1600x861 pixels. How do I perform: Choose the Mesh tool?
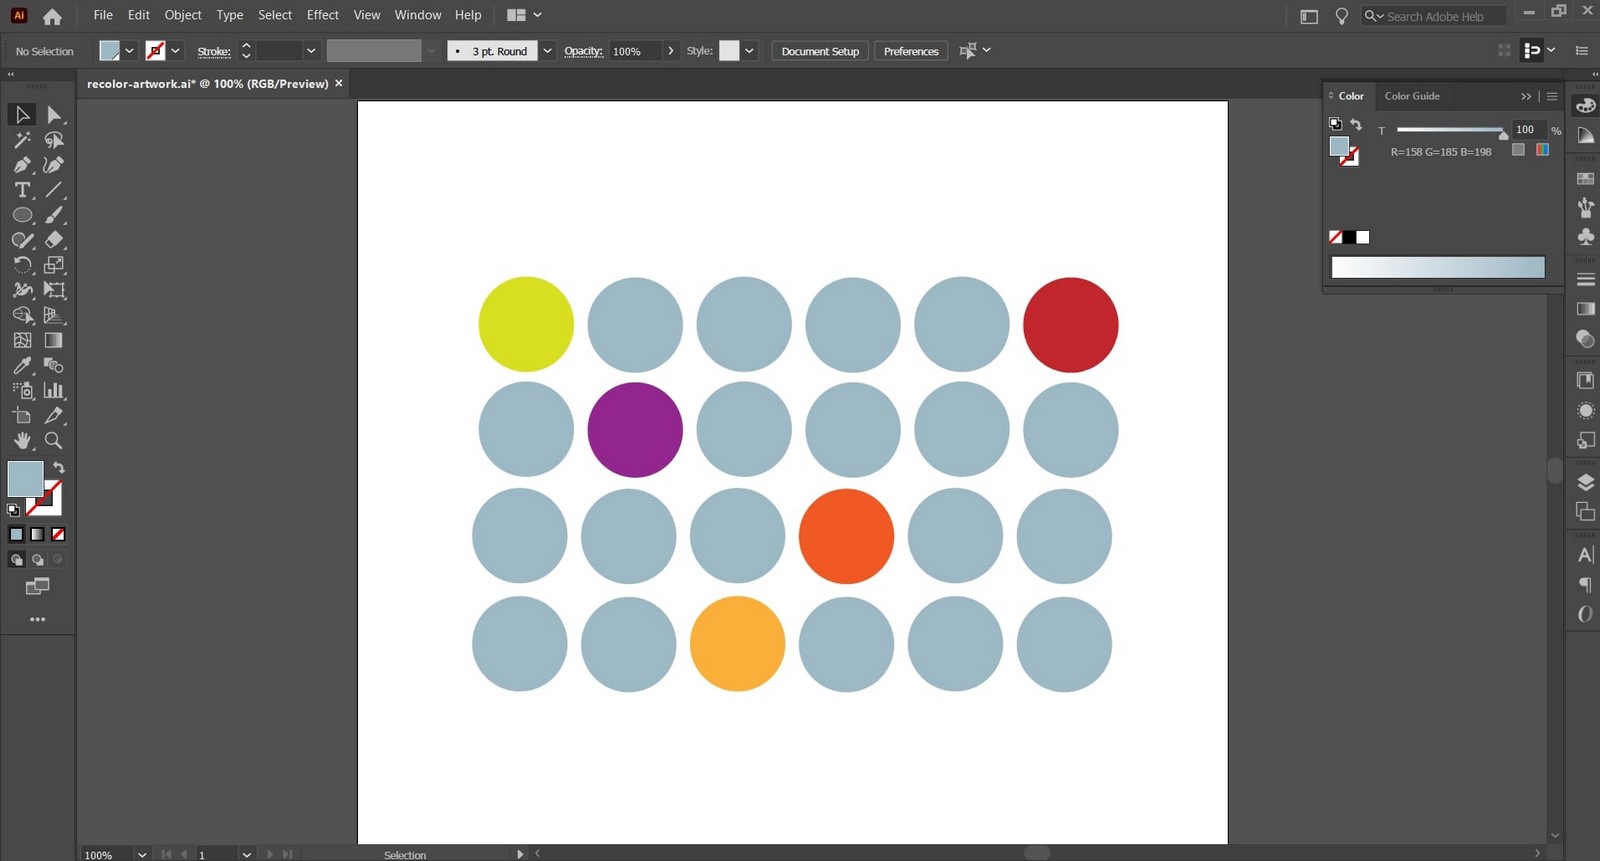tap(22, 340)
